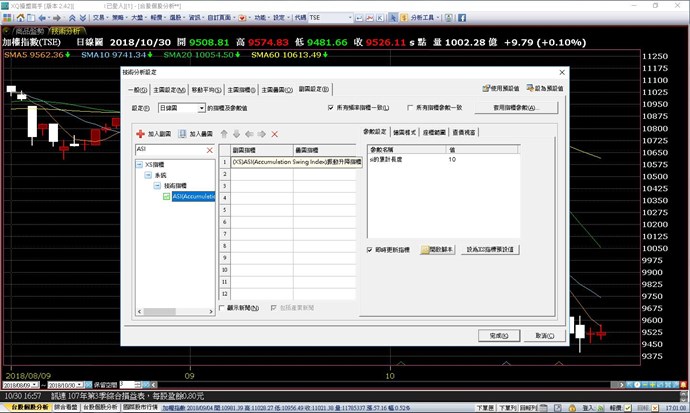The image size is (690, 413).
Task: Collapse the 技術指標 tree node
Action: coord(157,186)
